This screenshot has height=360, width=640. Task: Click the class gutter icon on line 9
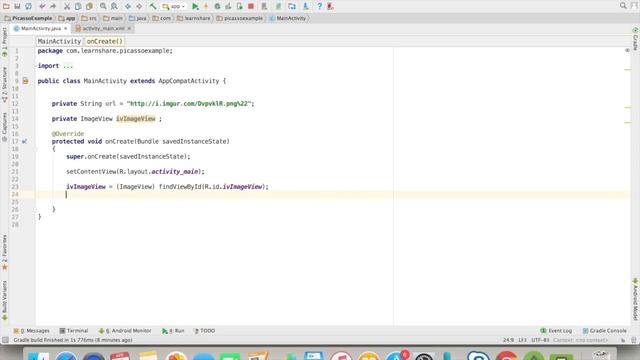click(25, 81)
